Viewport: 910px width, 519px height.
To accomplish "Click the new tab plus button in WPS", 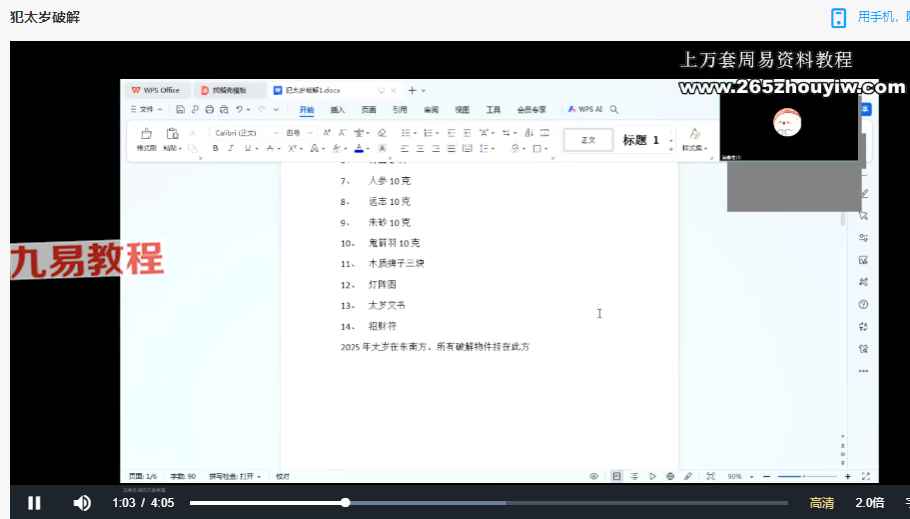I will point(412,91).
